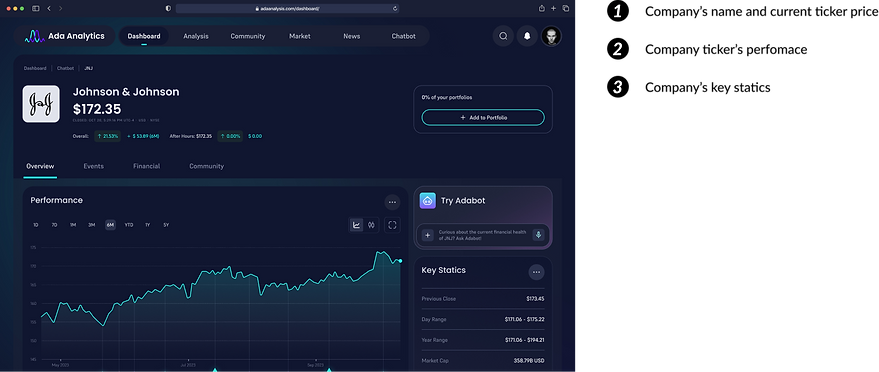The height and width of the screenshot is (372, 879).
Task: Open the notifications bell
Action: point(527,36)
